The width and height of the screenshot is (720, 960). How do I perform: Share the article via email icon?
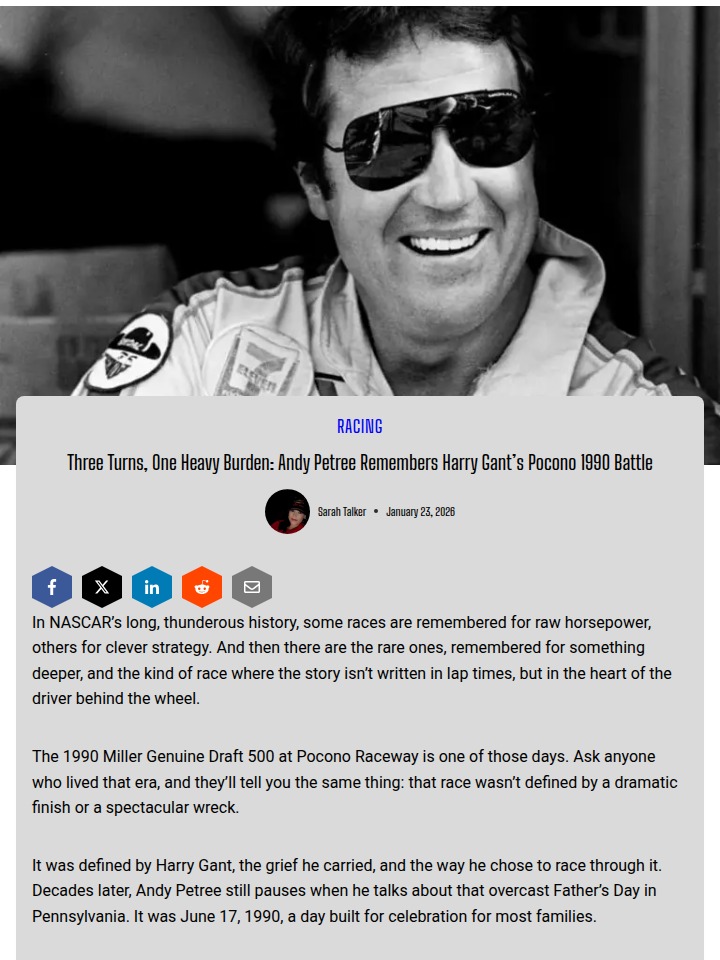click(x=252, y=587)
